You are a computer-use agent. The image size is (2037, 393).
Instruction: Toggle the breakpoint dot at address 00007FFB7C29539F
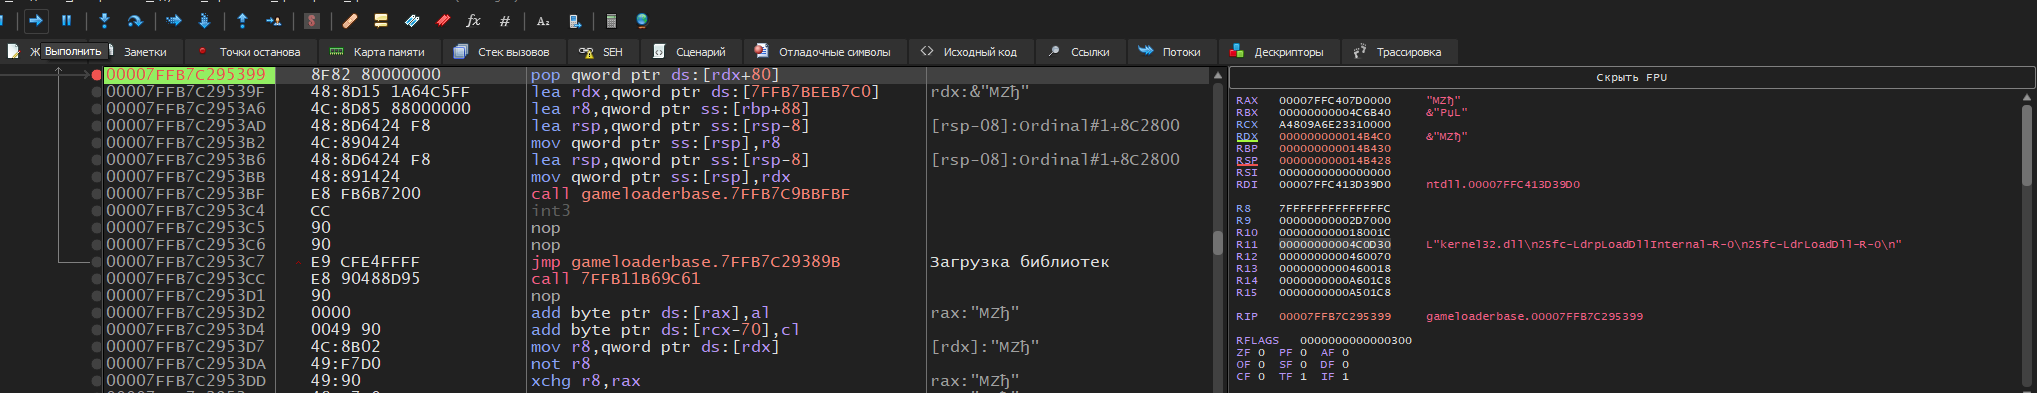pos(96,92)
